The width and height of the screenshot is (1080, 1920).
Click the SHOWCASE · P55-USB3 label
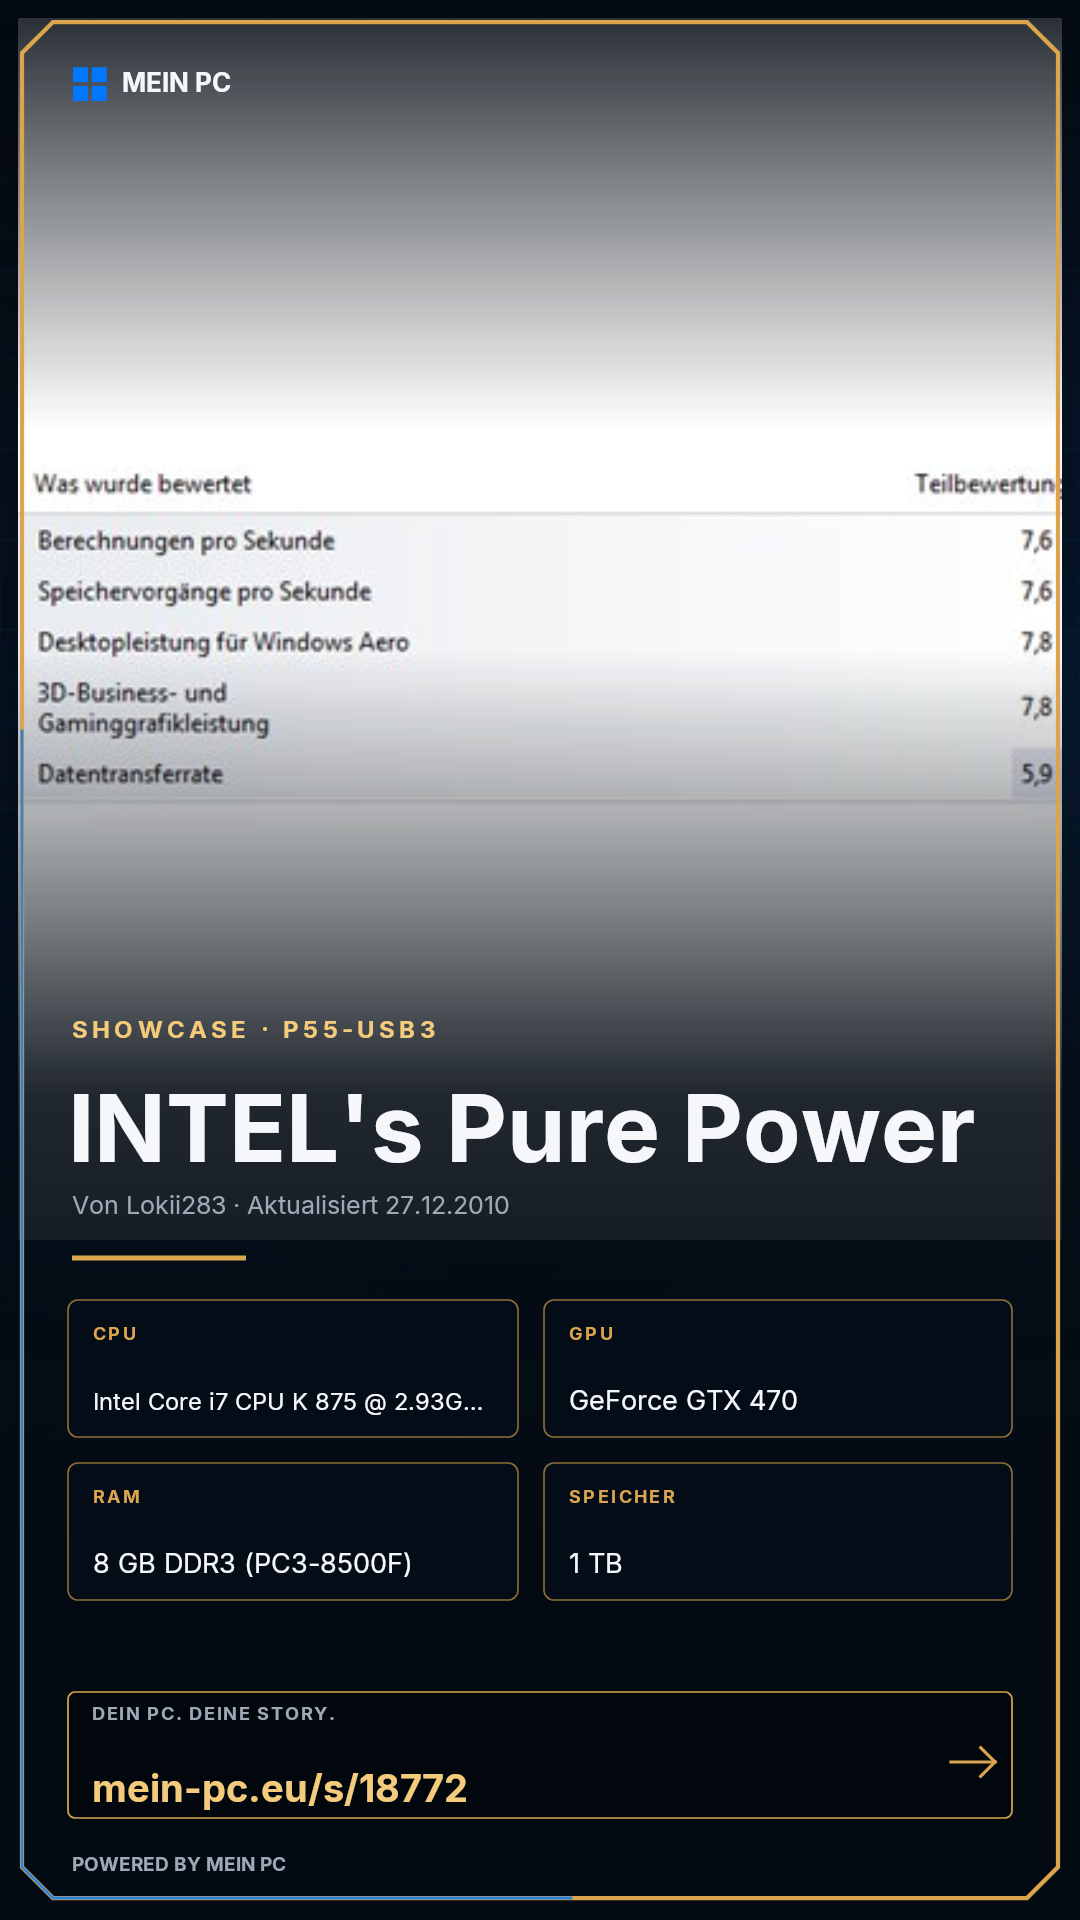255,1030
